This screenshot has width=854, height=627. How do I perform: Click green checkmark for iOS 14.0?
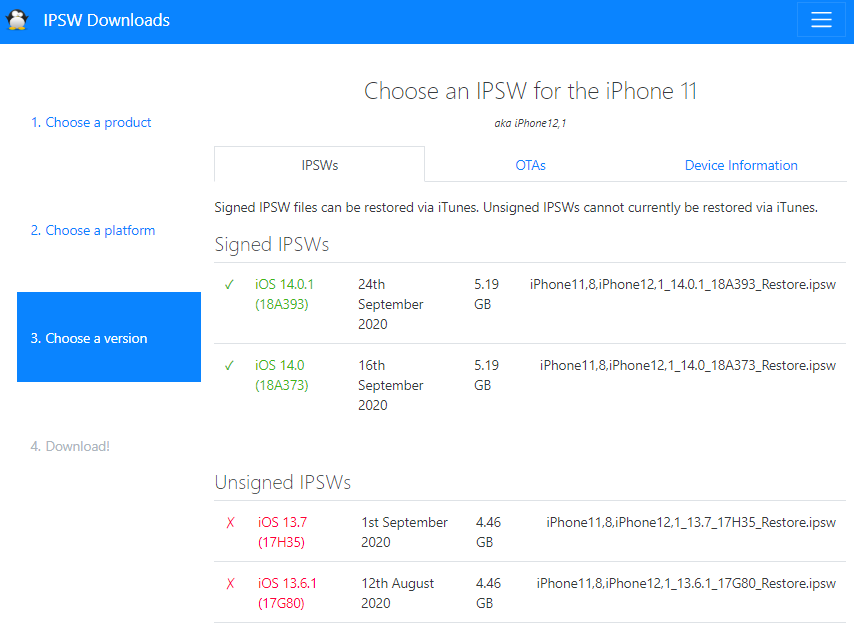click(x=229, y=366)
